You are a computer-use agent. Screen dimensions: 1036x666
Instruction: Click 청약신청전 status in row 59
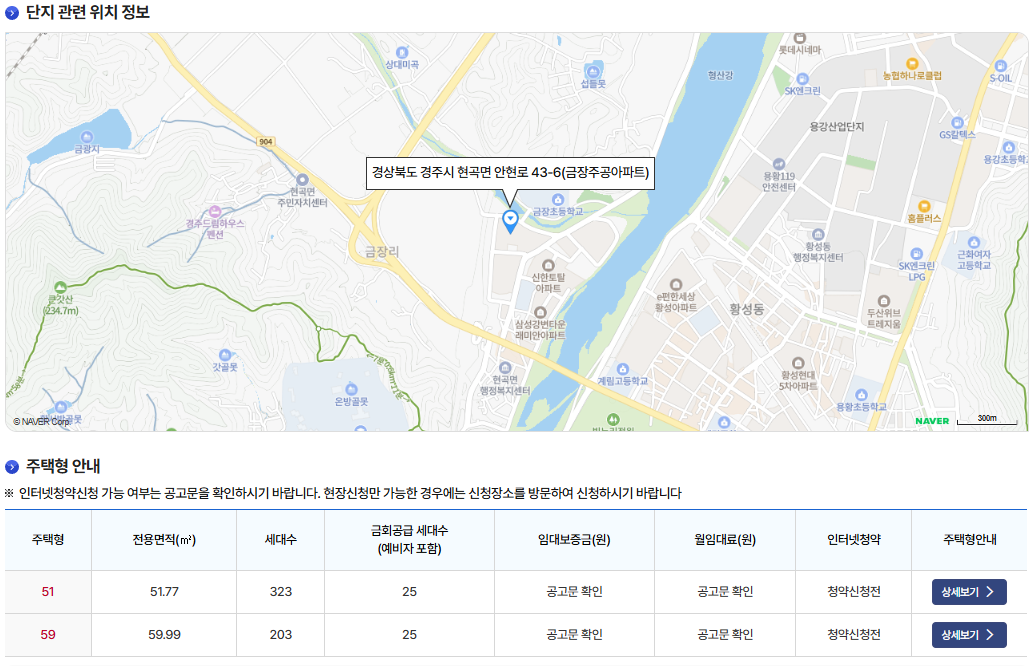pyautogui.click(x=854, y=635)
